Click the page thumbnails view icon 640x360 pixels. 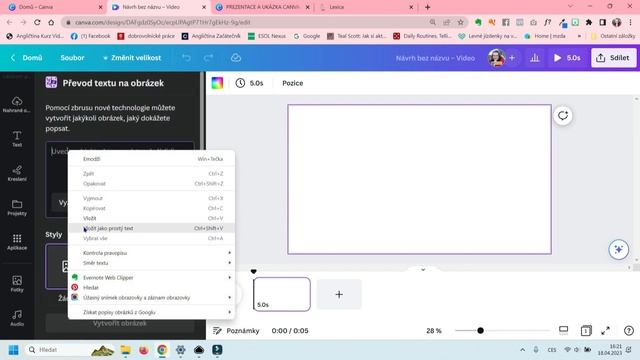564,330
